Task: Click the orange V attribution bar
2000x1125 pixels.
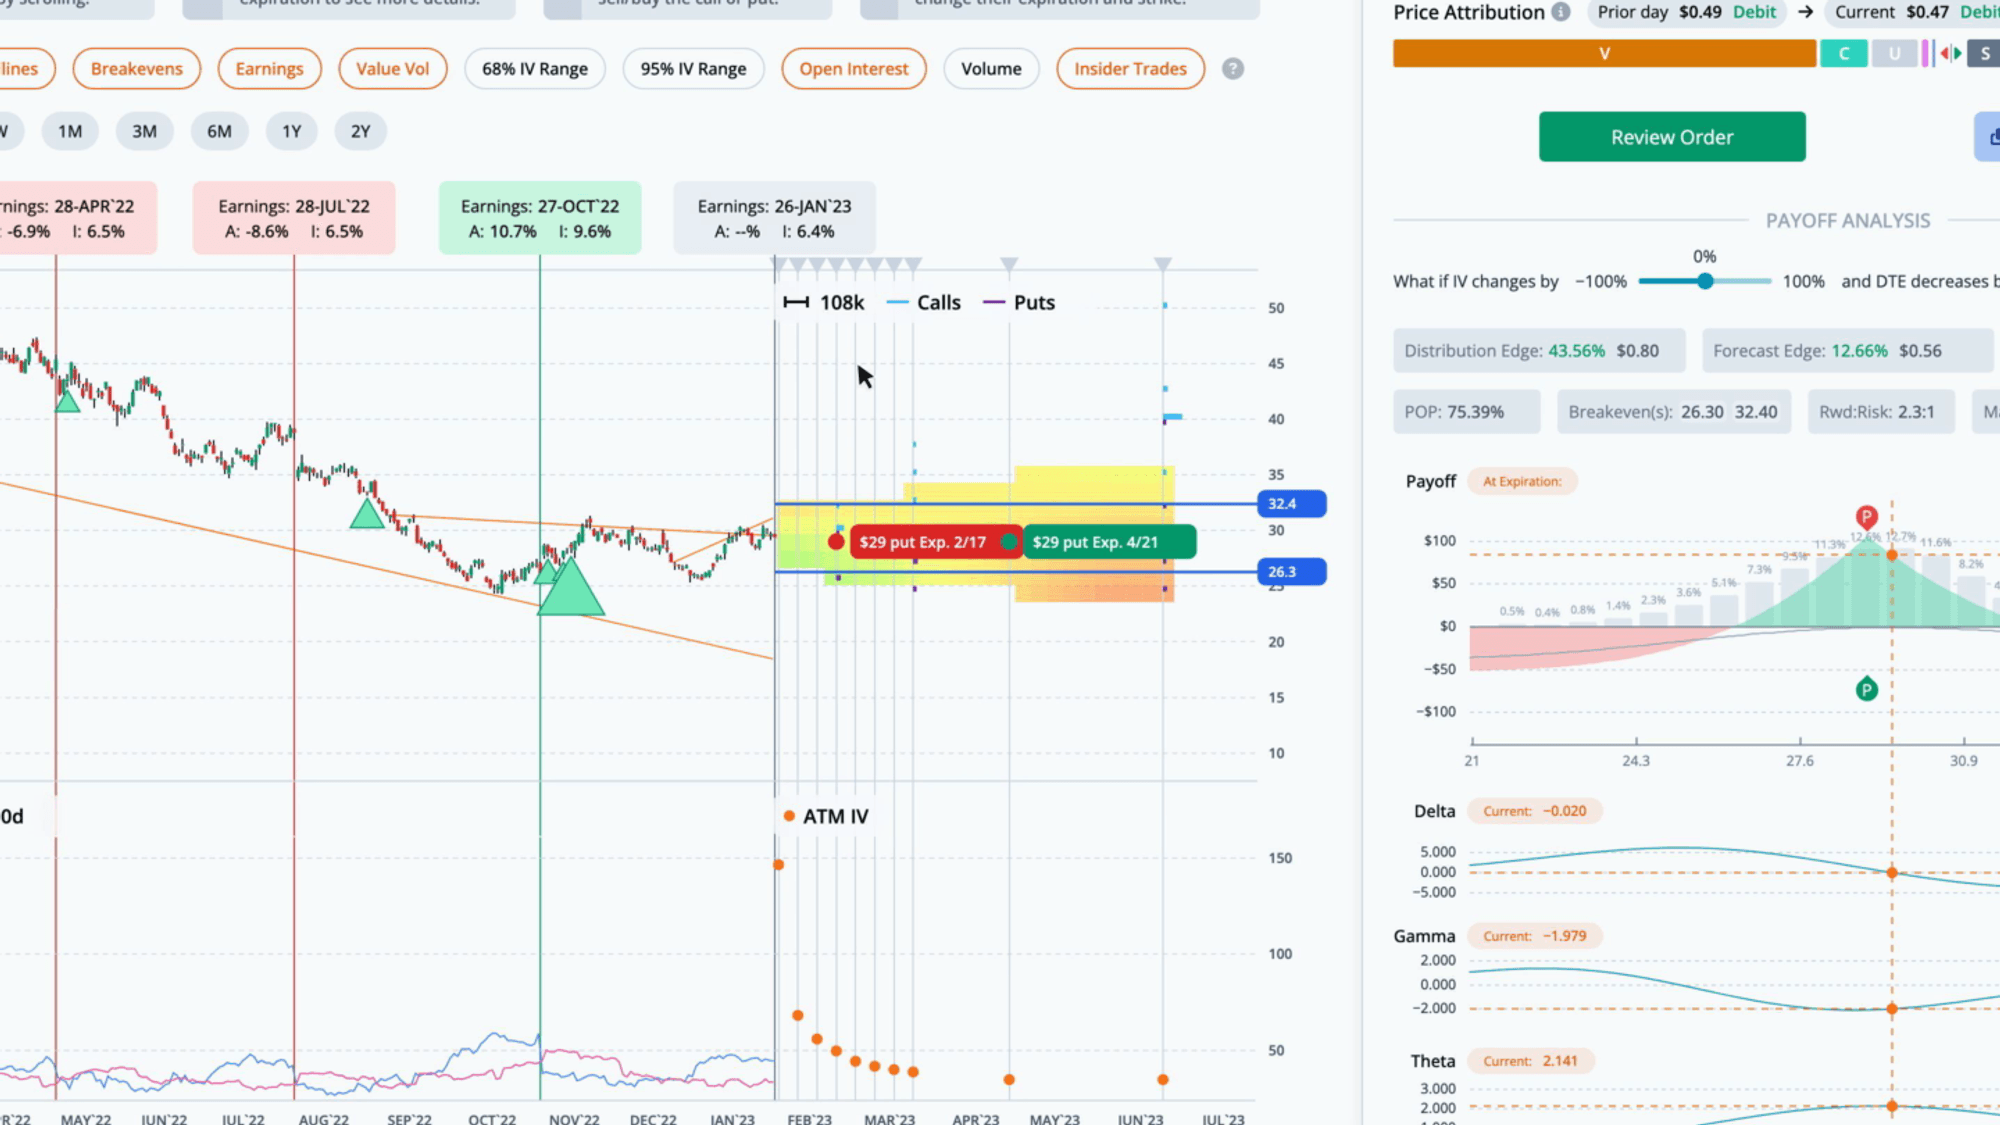Action: [1604, 53]
